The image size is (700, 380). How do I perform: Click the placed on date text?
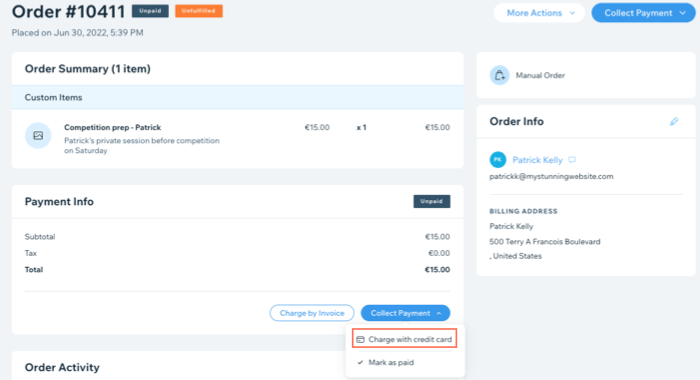pos(77,33)
